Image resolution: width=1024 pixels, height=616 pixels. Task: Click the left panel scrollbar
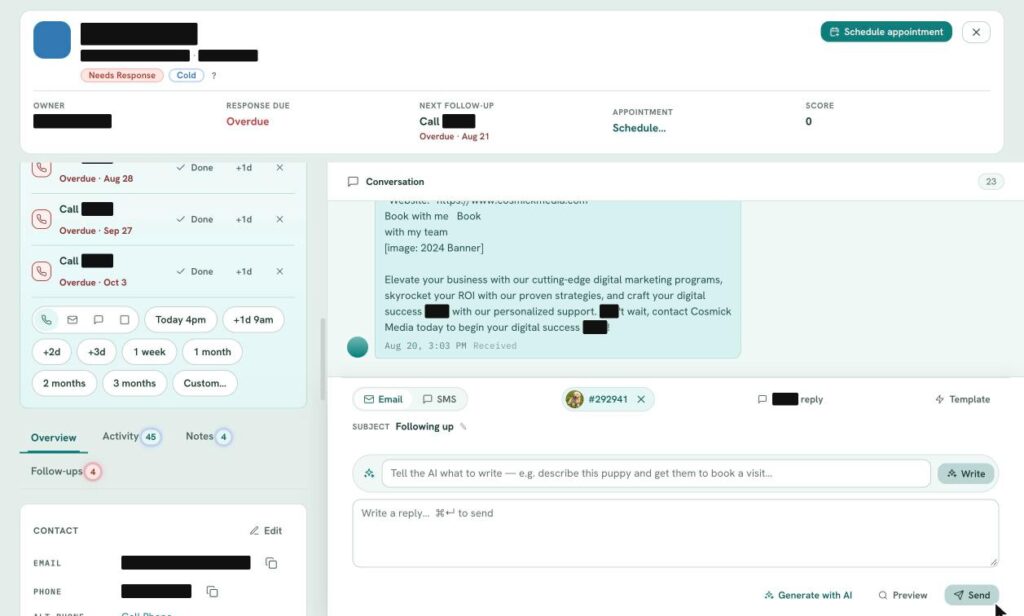pyautogui.click(x=322, y=359)
